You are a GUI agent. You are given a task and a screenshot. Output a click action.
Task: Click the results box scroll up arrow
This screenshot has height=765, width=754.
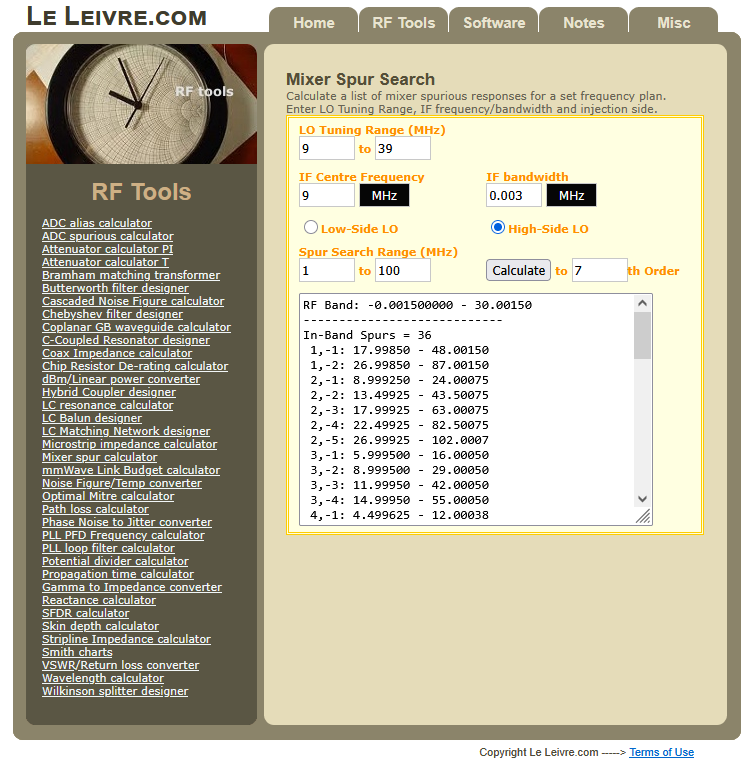coord(642,303)
